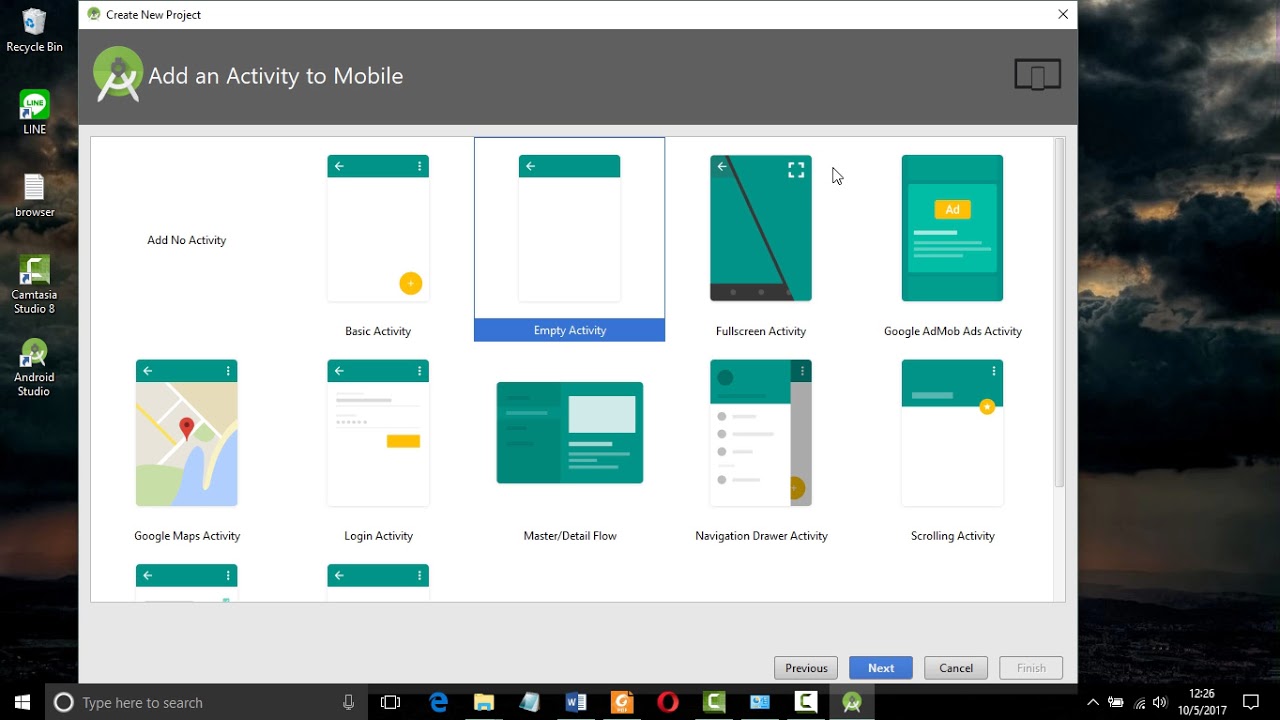Open File Explorer from the taskbar
The width and height of the screenshot is (1280, 720).
484,702
